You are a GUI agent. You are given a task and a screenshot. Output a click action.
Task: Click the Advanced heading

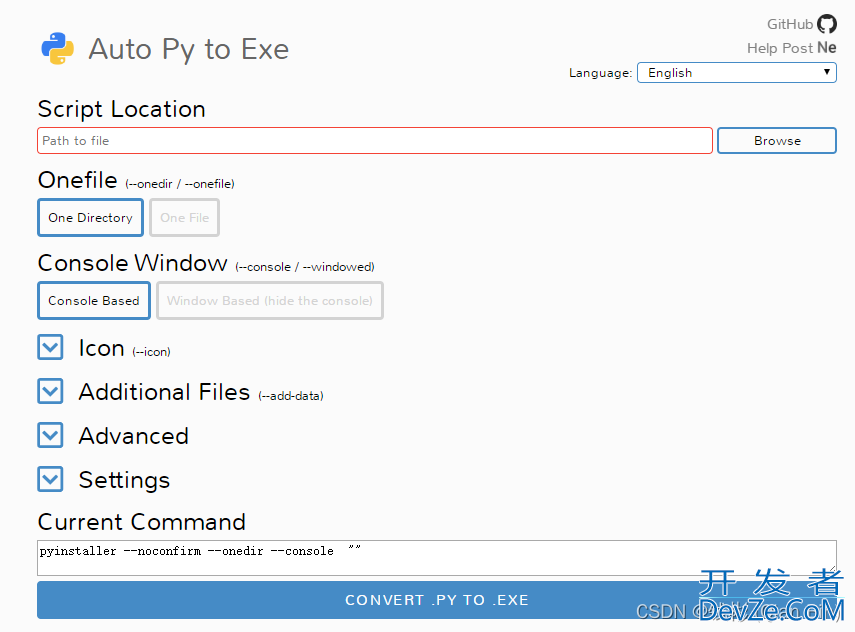[134, 436]
